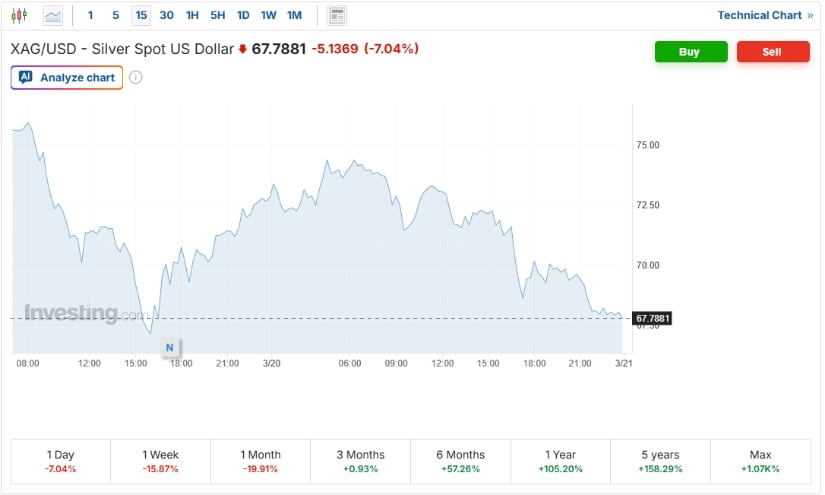Image resolution: width=825 pixels, height=495 pixels.
Task: Show the 5 years performance range
Action: (x=660, y=461)
